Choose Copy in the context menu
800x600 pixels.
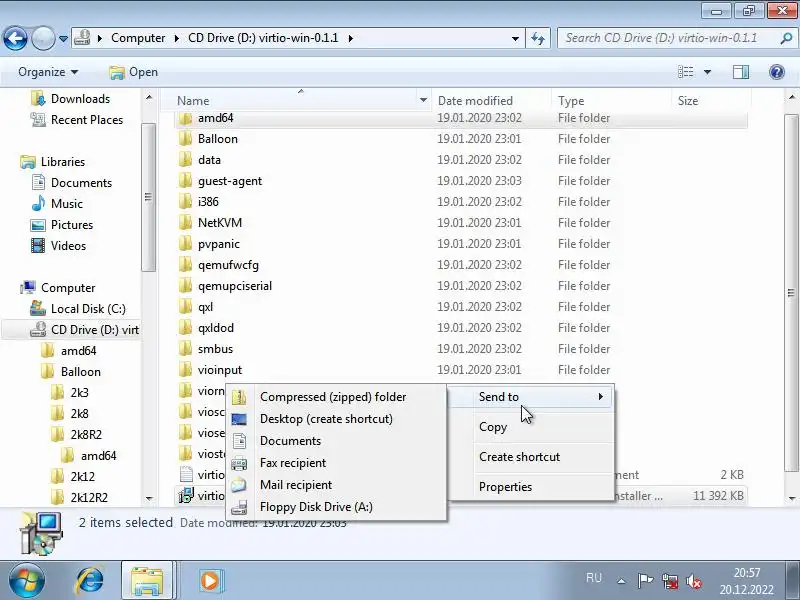[531, 427]
